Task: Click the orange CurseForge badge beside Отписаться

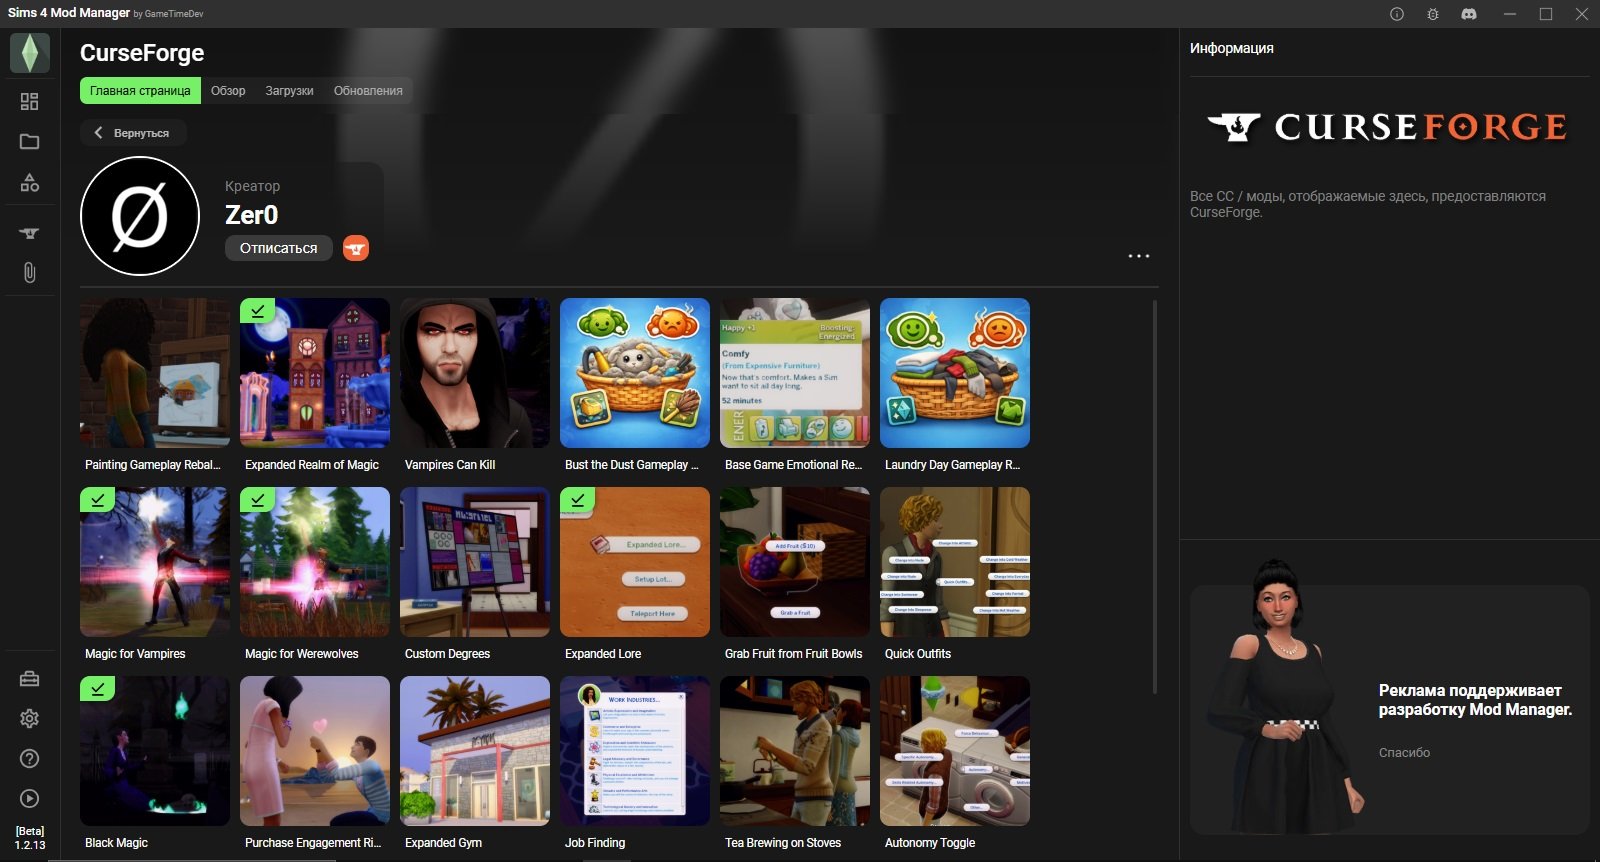Action: [356, 248]
